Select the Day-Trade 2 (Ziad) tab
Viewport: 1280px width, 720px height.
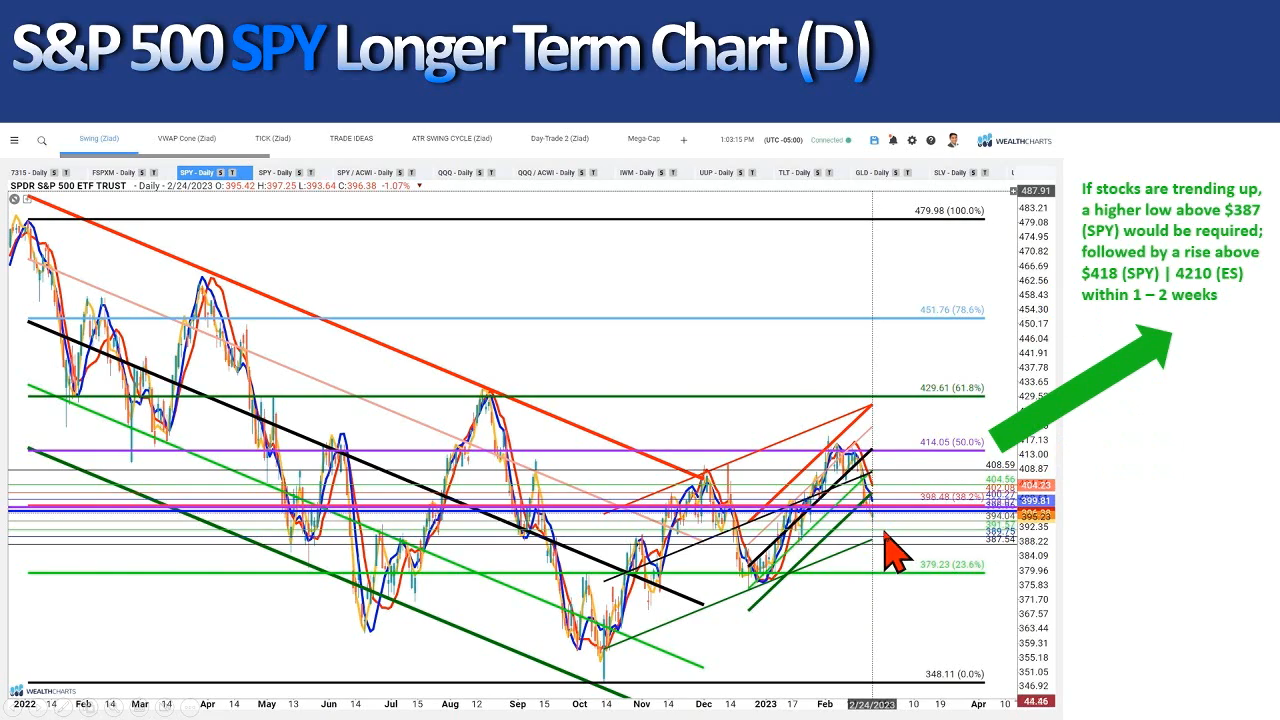(x=560, y=139)
